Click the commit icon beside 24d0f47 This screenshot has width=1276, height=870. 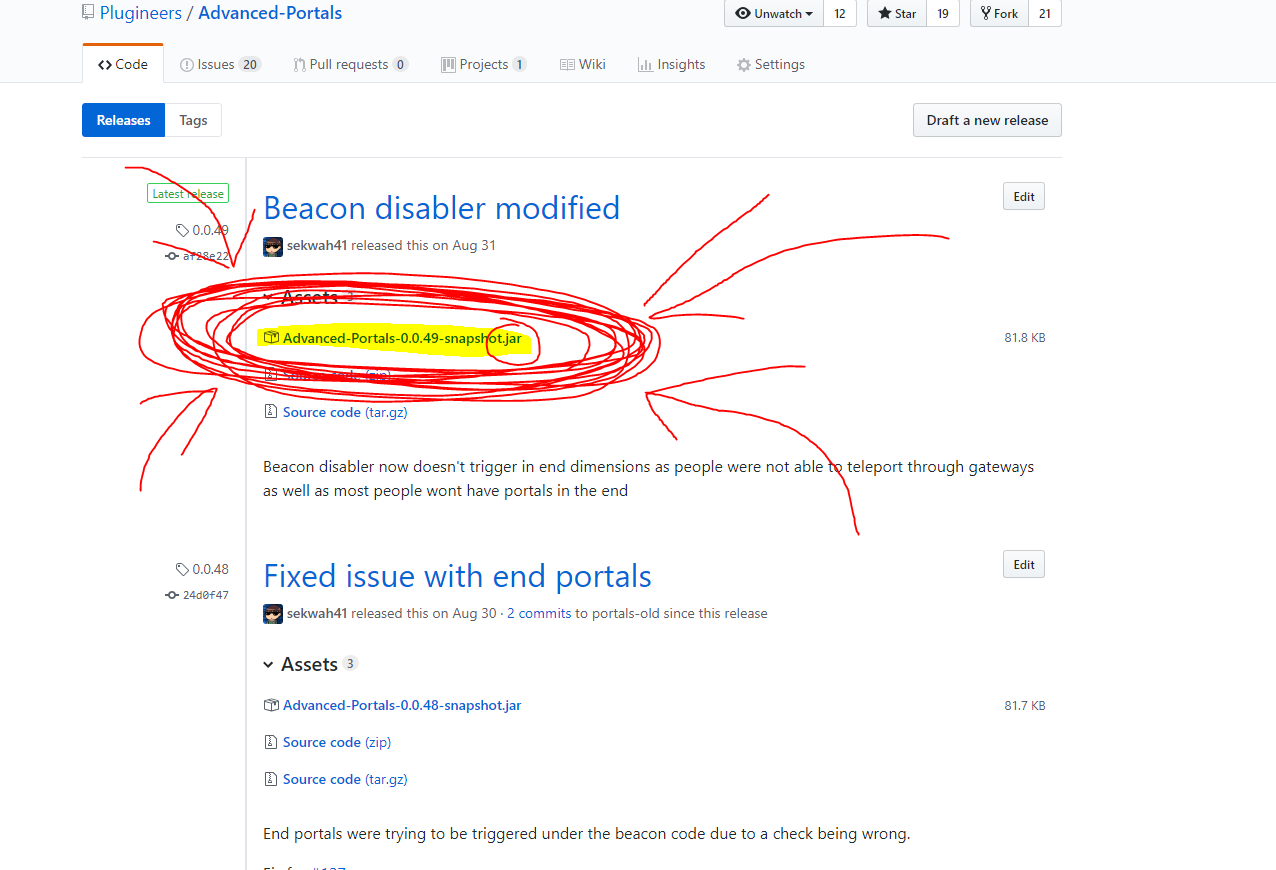click(x=172, y=595)
